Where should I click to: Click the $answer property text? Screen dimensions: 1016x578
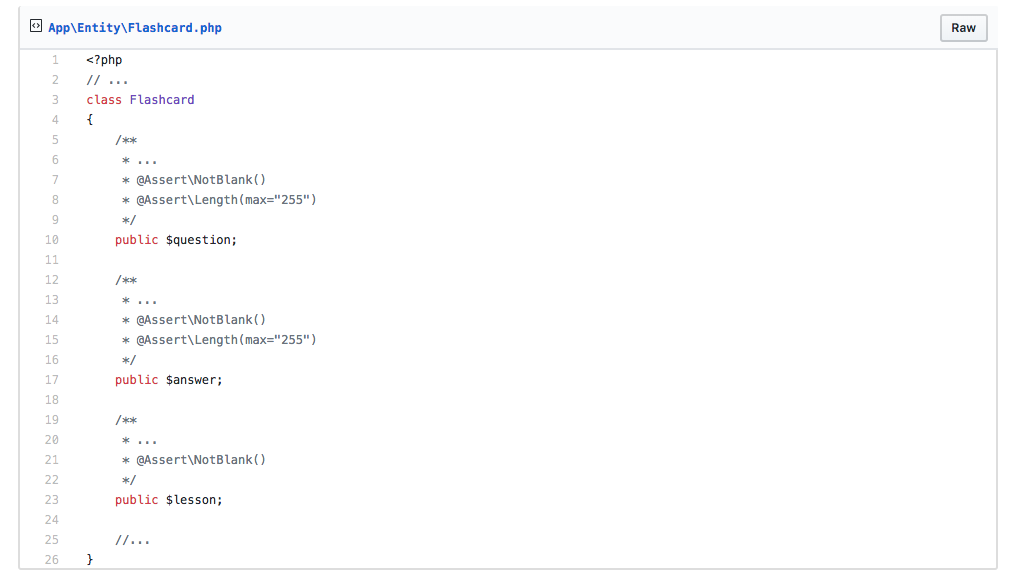click(x=194, y=380)
